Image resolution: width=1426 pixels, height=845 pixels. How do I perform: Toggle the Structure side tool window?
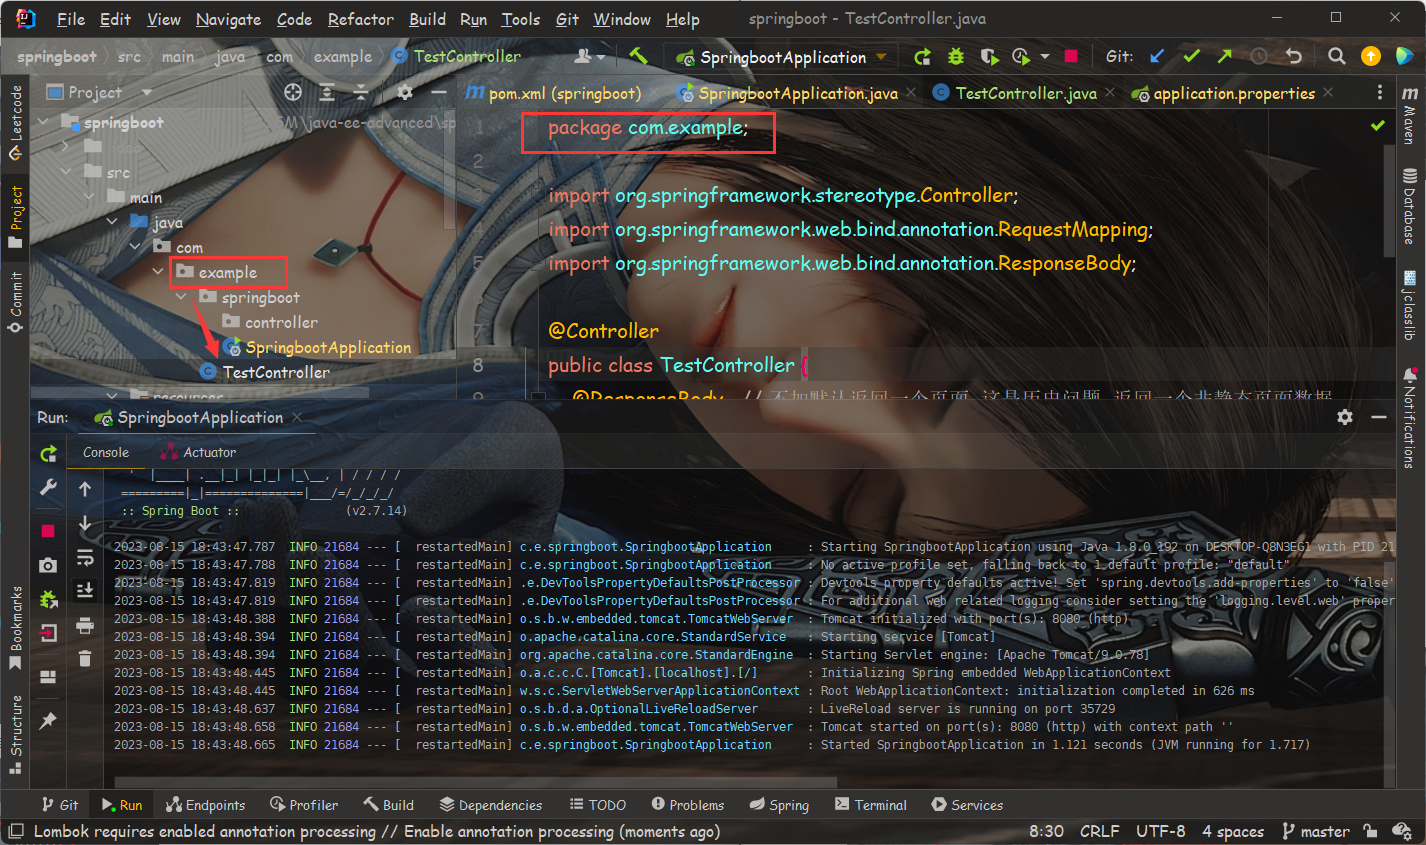[15, 734]
